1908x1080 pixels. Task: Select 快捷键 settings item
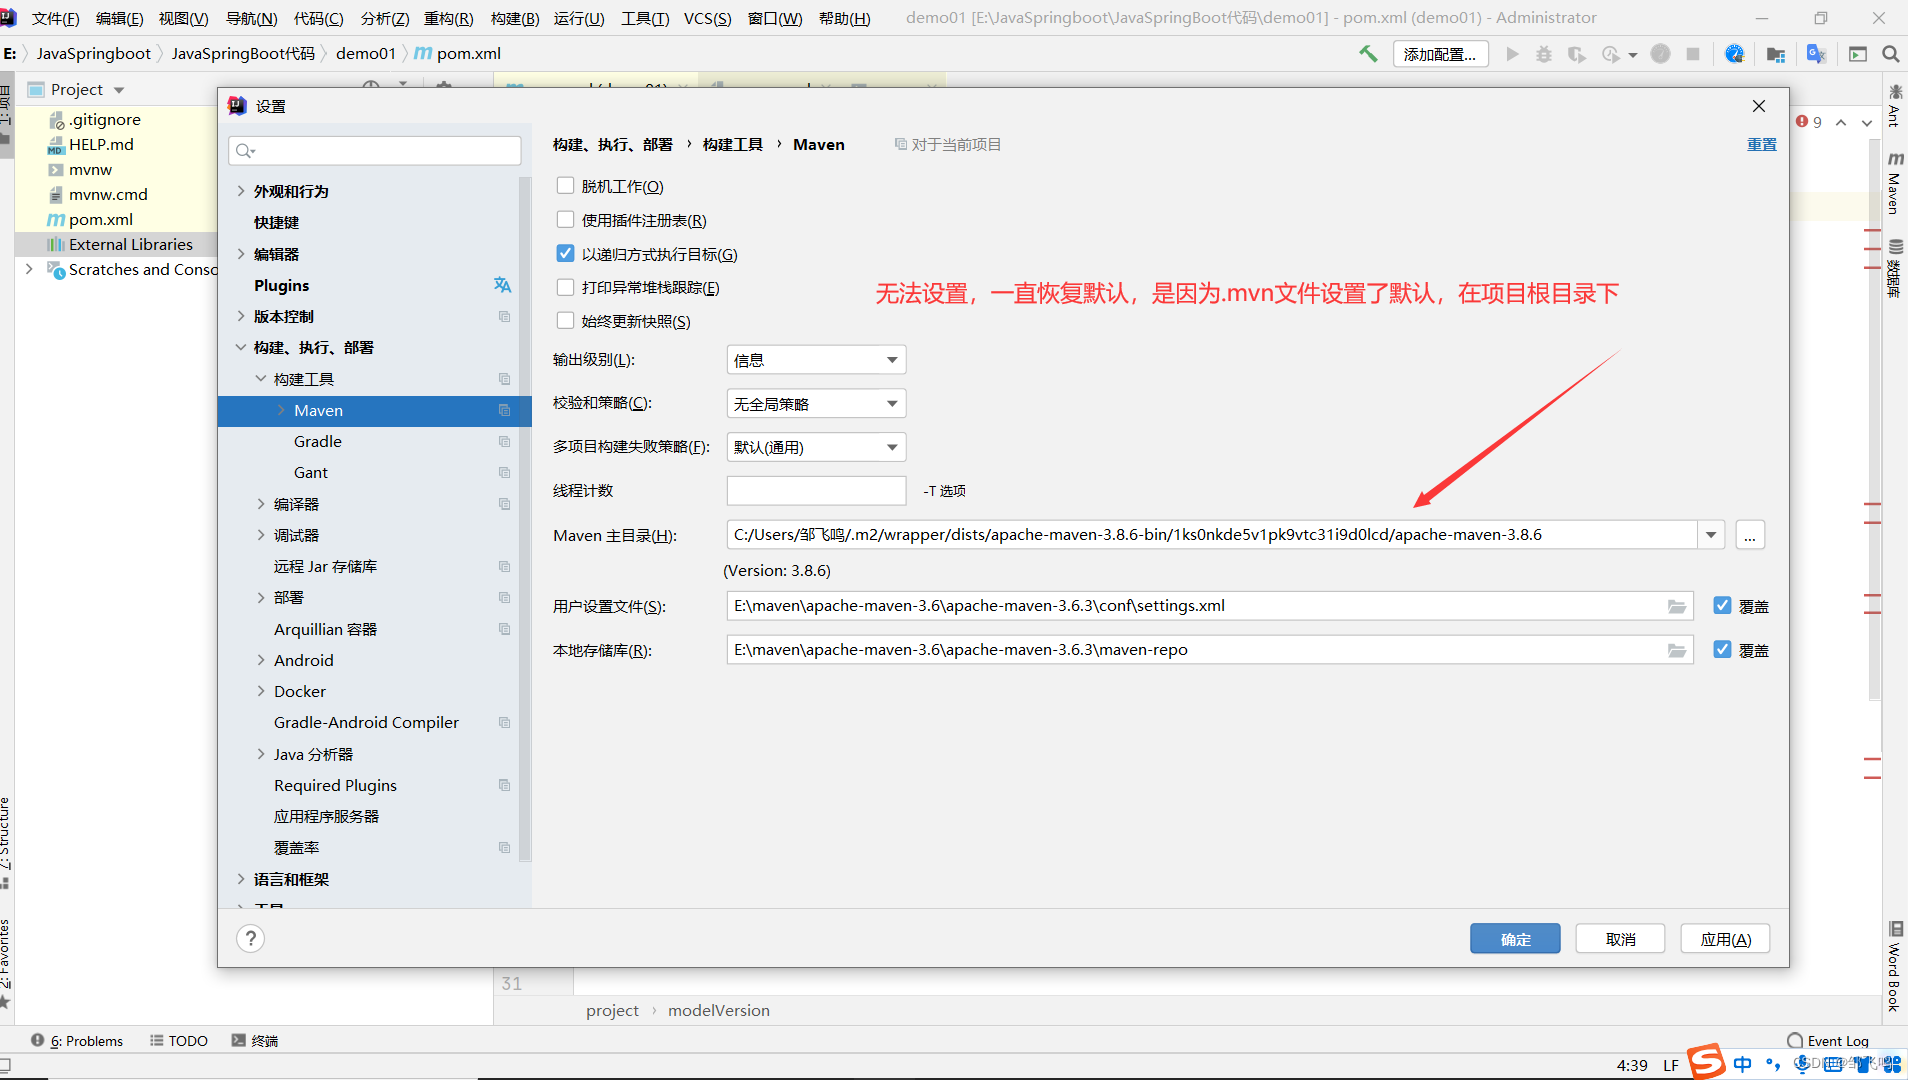tap(276, 222)
